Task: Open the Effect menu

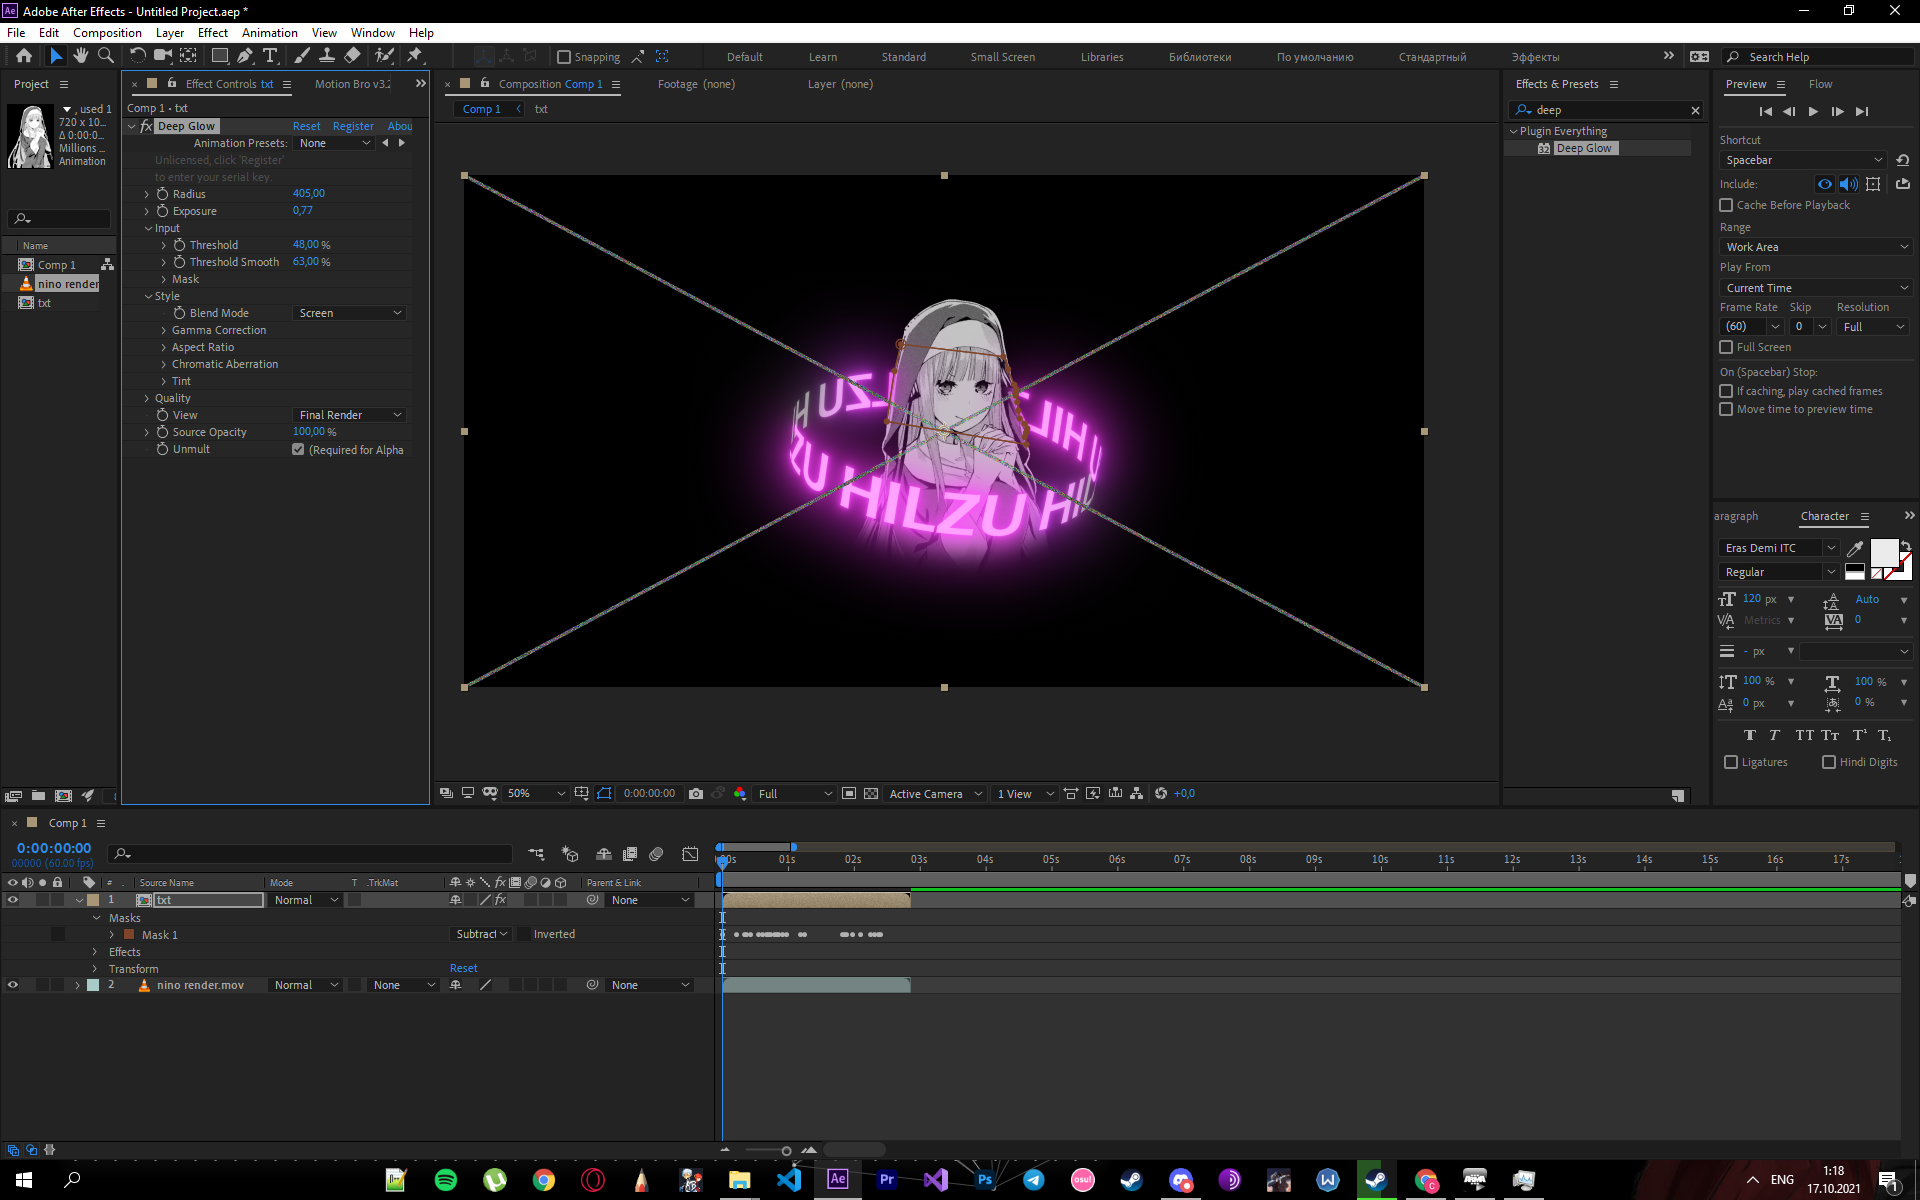Action: tap(213, 33)
